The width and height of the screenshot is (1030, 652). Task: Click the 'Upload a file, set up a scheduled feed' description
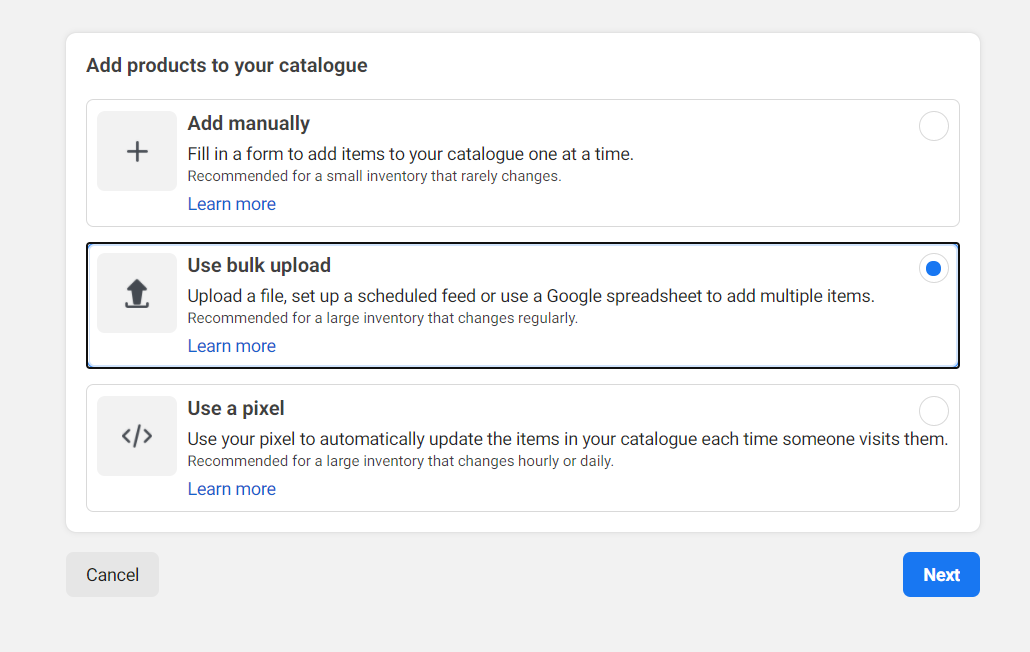(x=531, y=296)
